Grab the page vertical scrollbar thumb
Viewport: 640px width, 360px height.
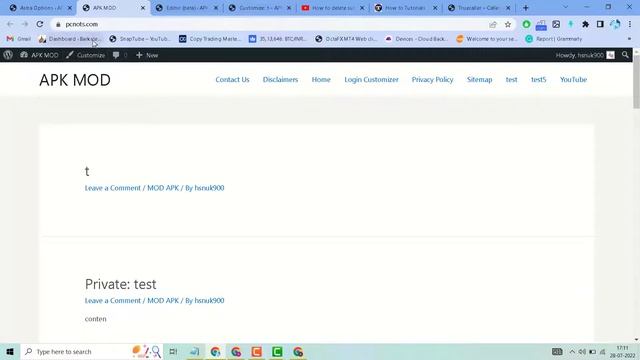(x=636, y=82)
